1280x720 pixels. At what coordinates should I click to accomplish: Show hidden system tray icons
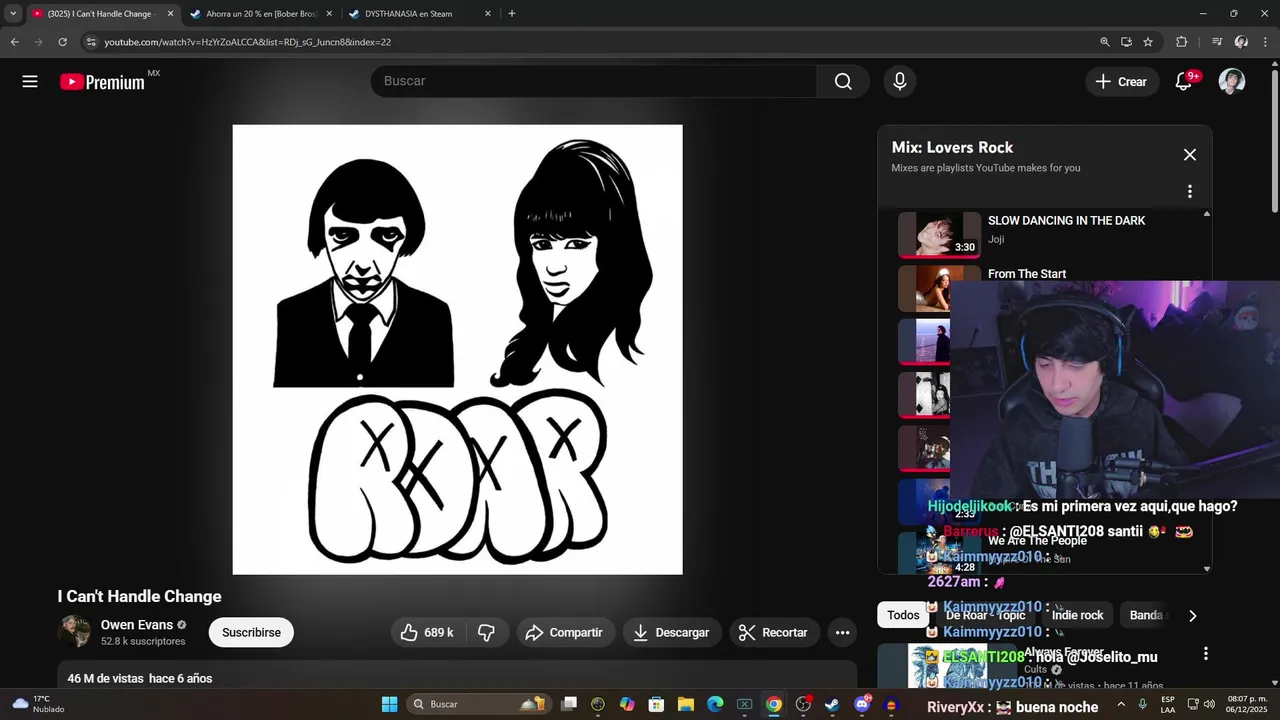pyautogui.click(x=1121, y=704)
